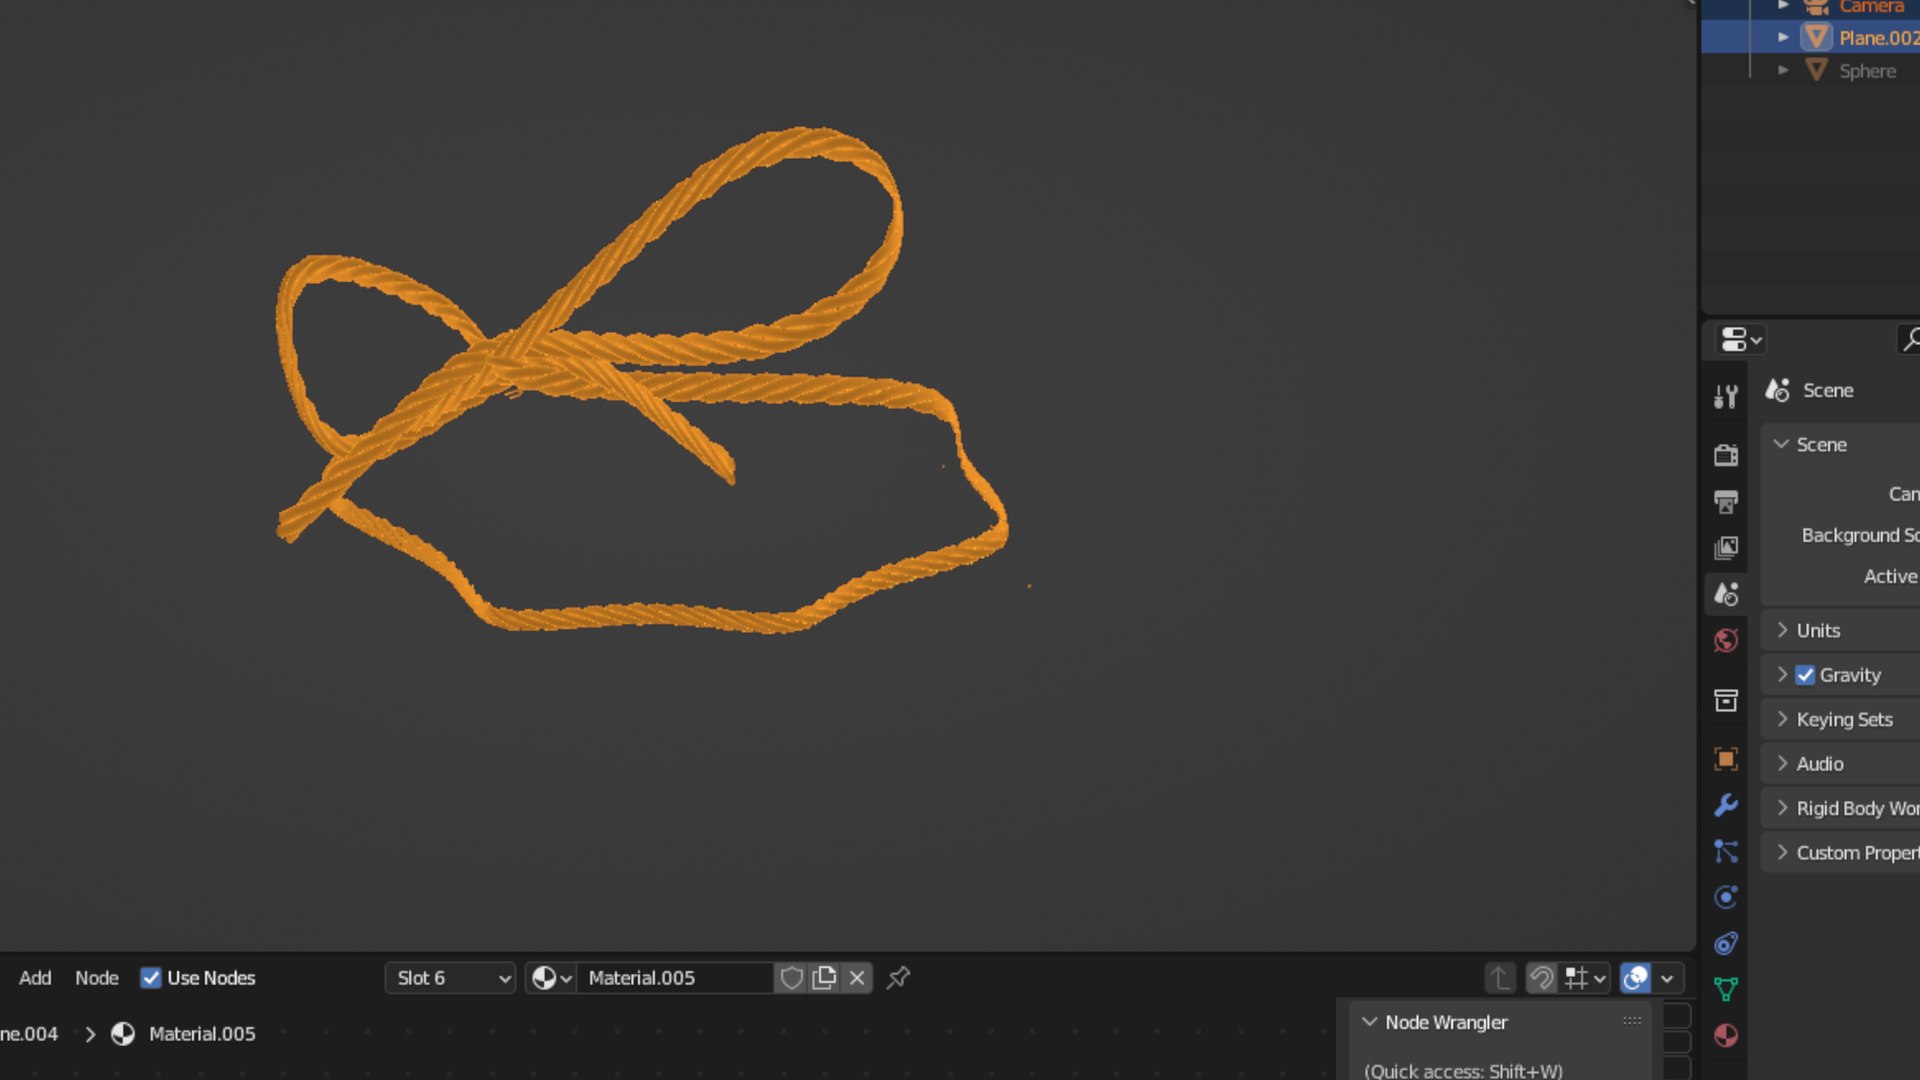Open the Physics properties tab

[1725, 897]
